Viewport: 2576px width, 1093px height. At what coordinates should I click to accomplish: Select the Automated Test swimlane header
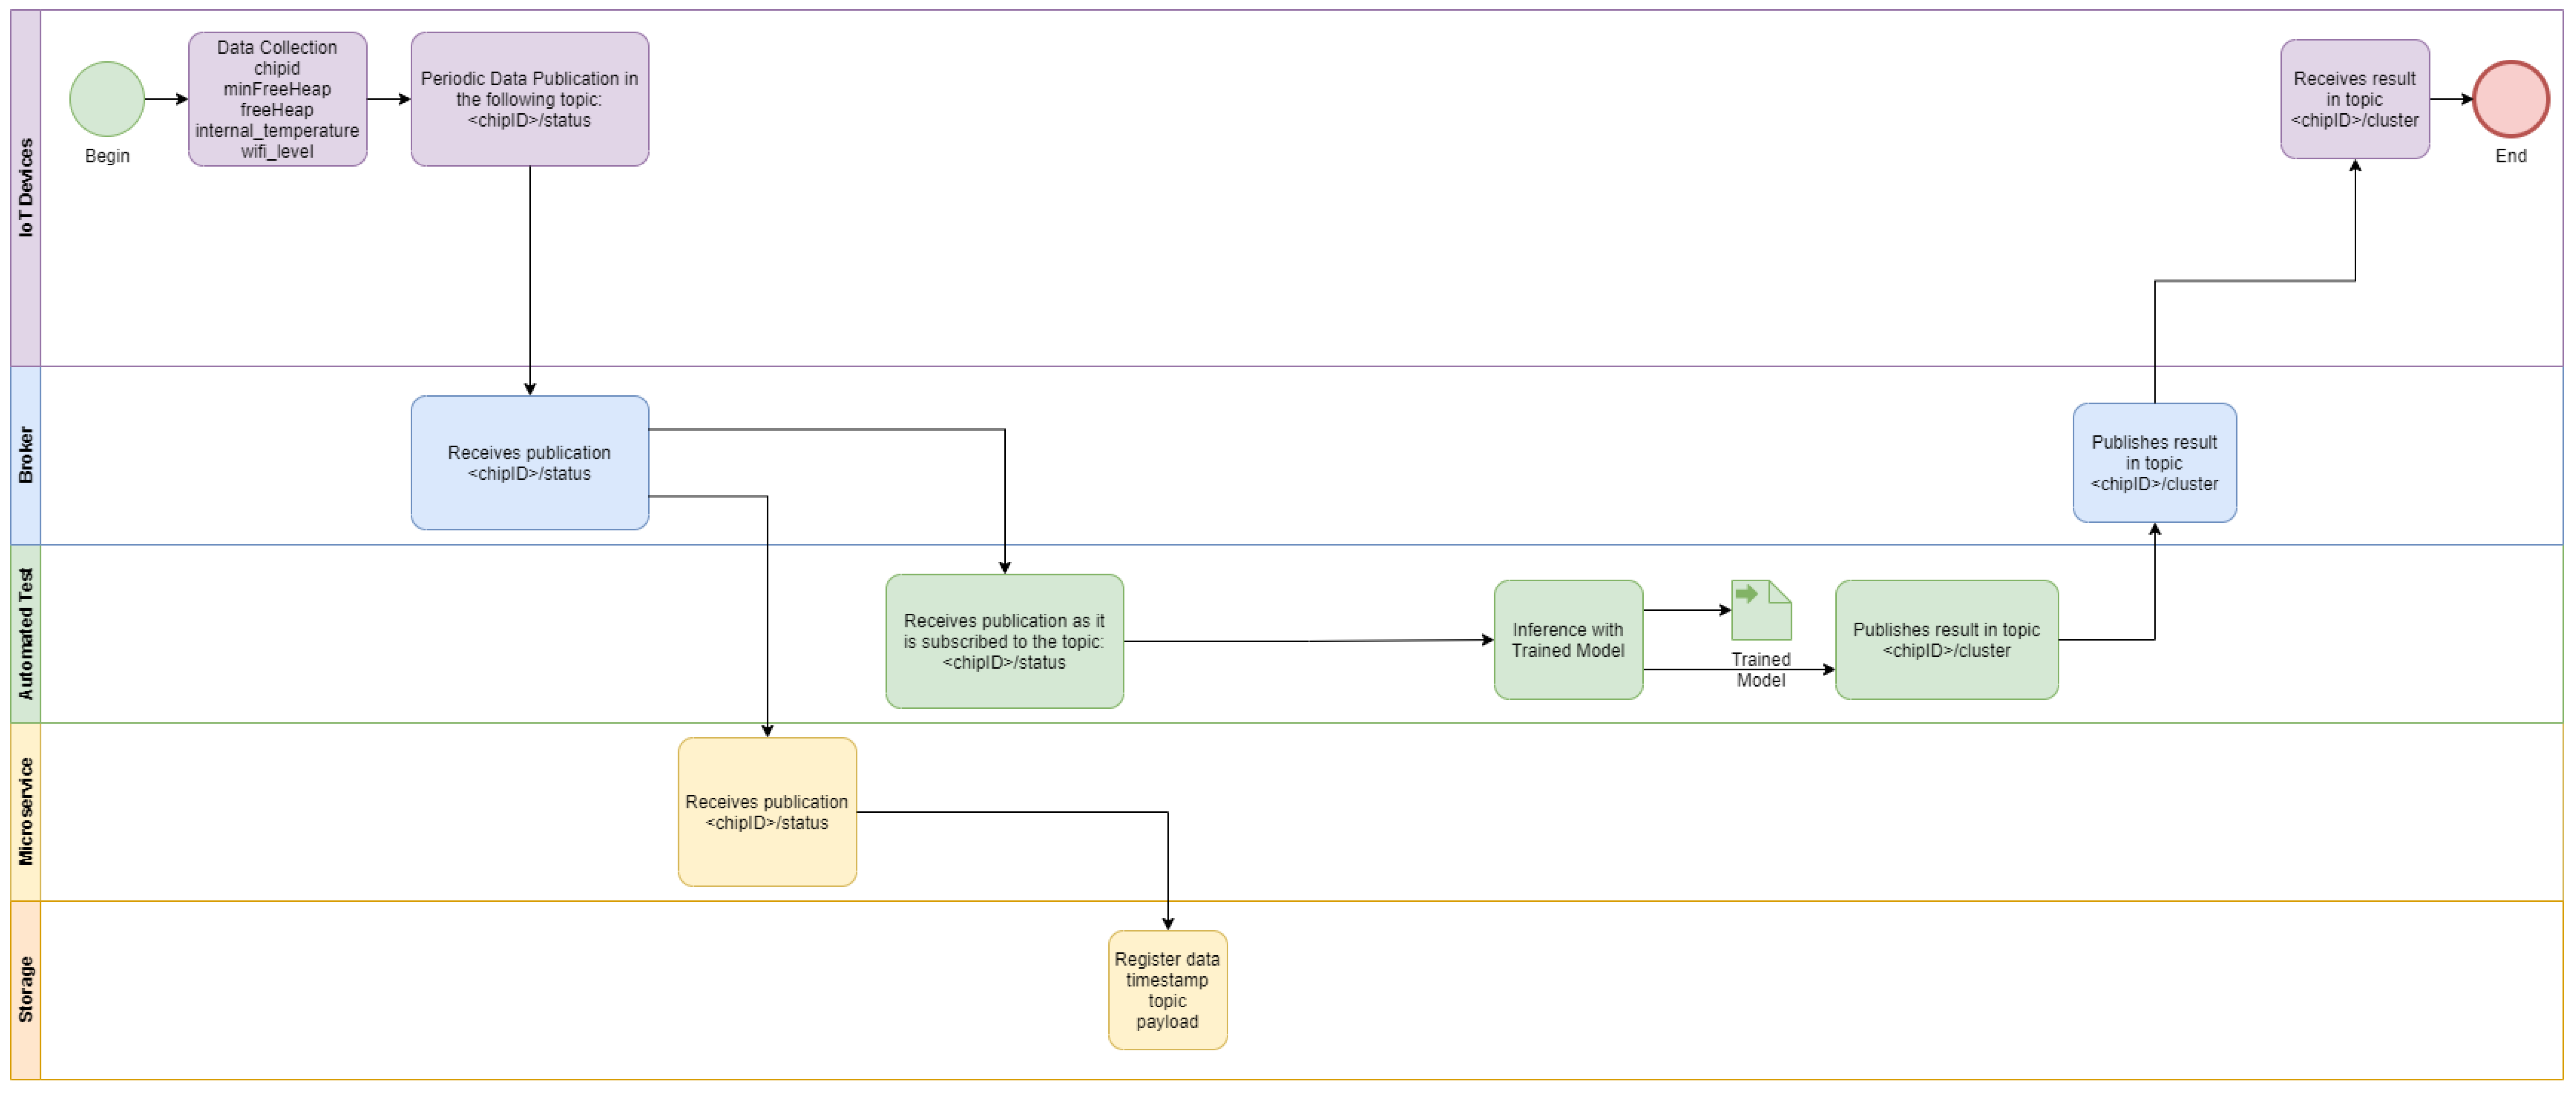click(25, 634)
